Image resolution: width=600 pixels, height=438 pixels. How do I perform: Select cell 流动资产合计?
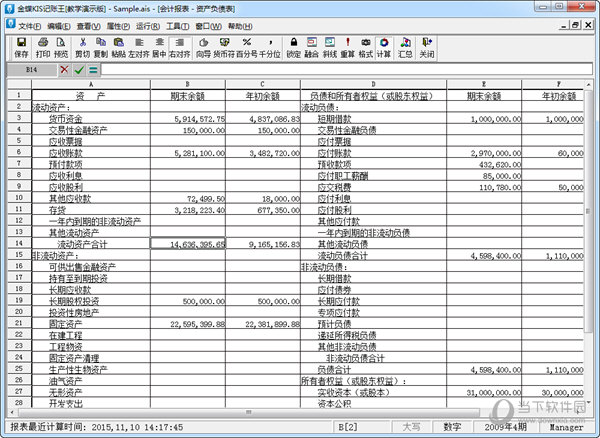(91, 244)
